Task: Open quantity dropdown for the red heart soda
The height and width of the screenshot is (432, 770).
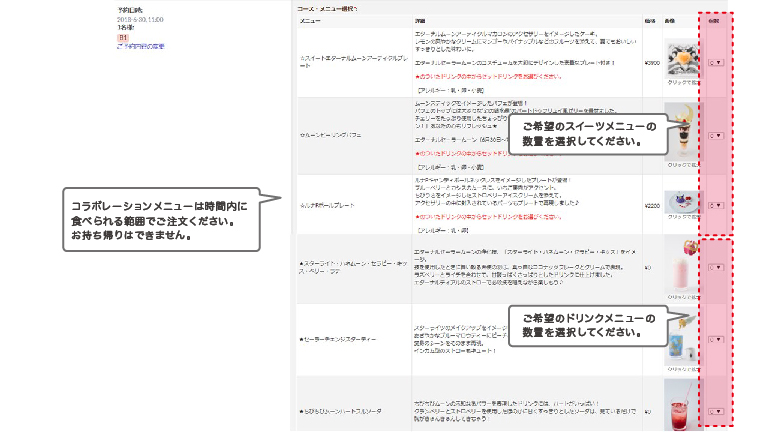Action: [x=715, y=409]
